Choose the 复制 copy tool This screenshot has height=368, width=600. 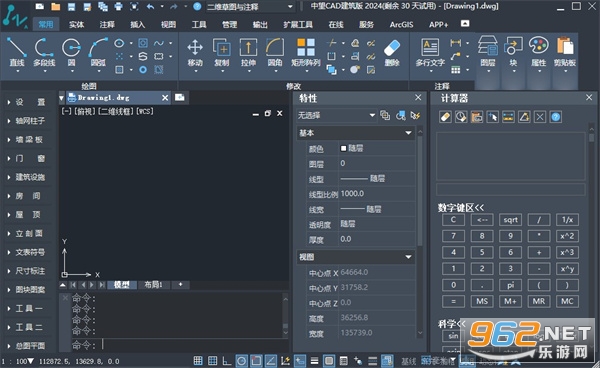pos(222,53)
